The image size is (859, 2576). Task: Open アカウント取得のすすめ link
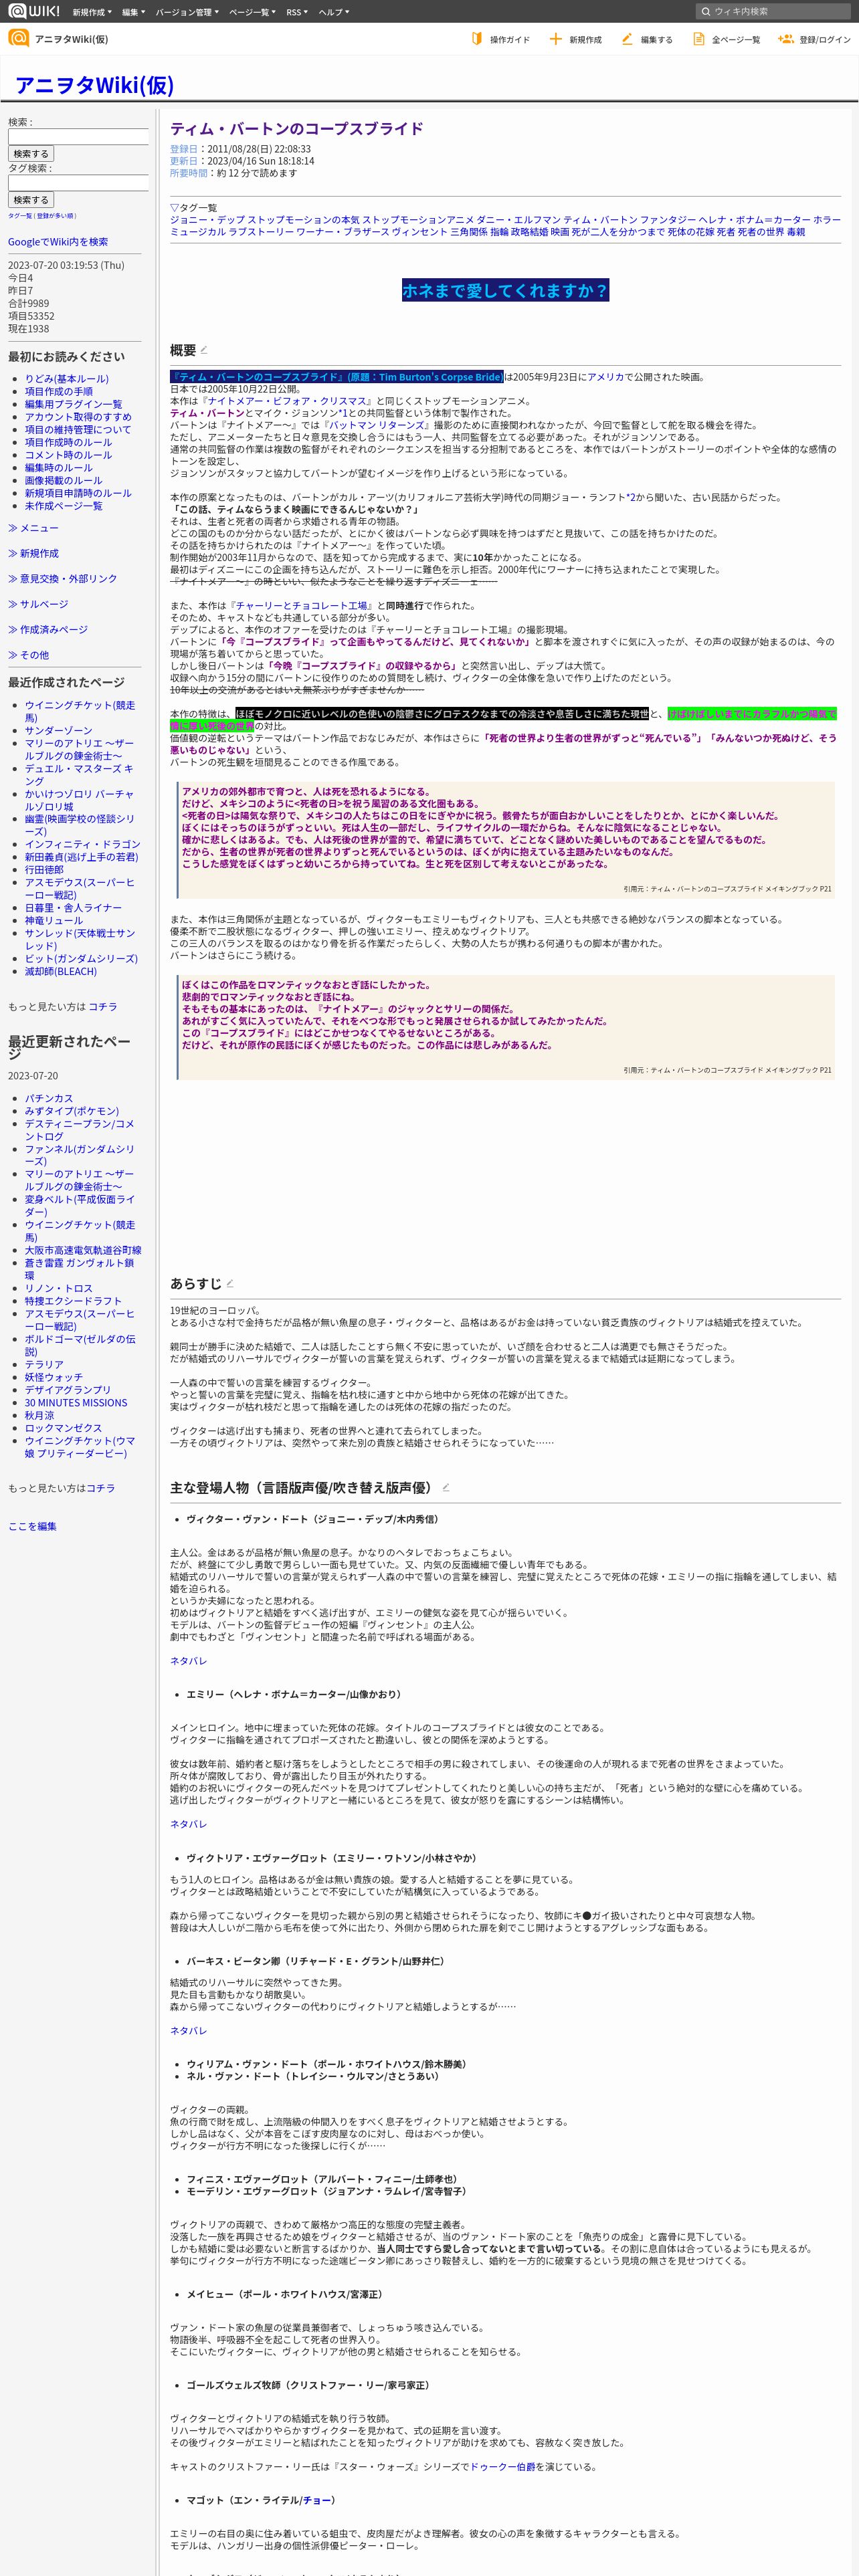pyautogui.click(x=78, y=417)
